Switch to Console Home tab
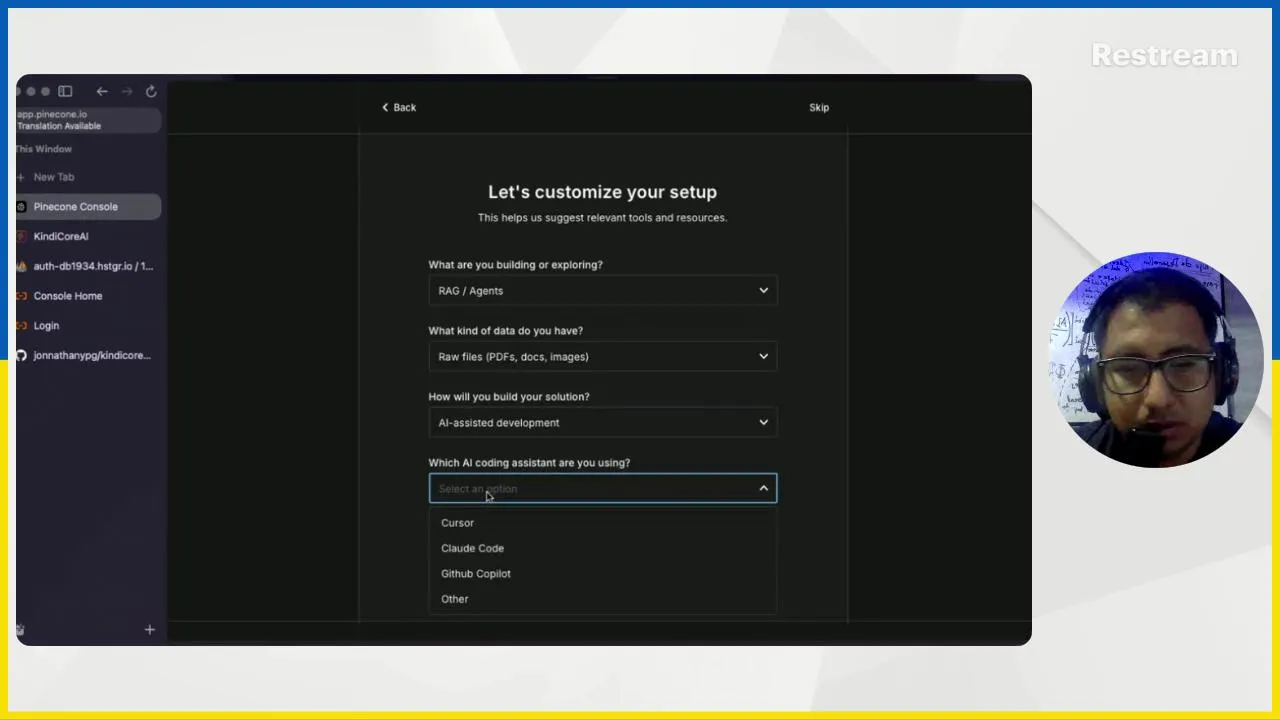Image resolution: width=1280 pixels, height=720 pixels. 88,296
